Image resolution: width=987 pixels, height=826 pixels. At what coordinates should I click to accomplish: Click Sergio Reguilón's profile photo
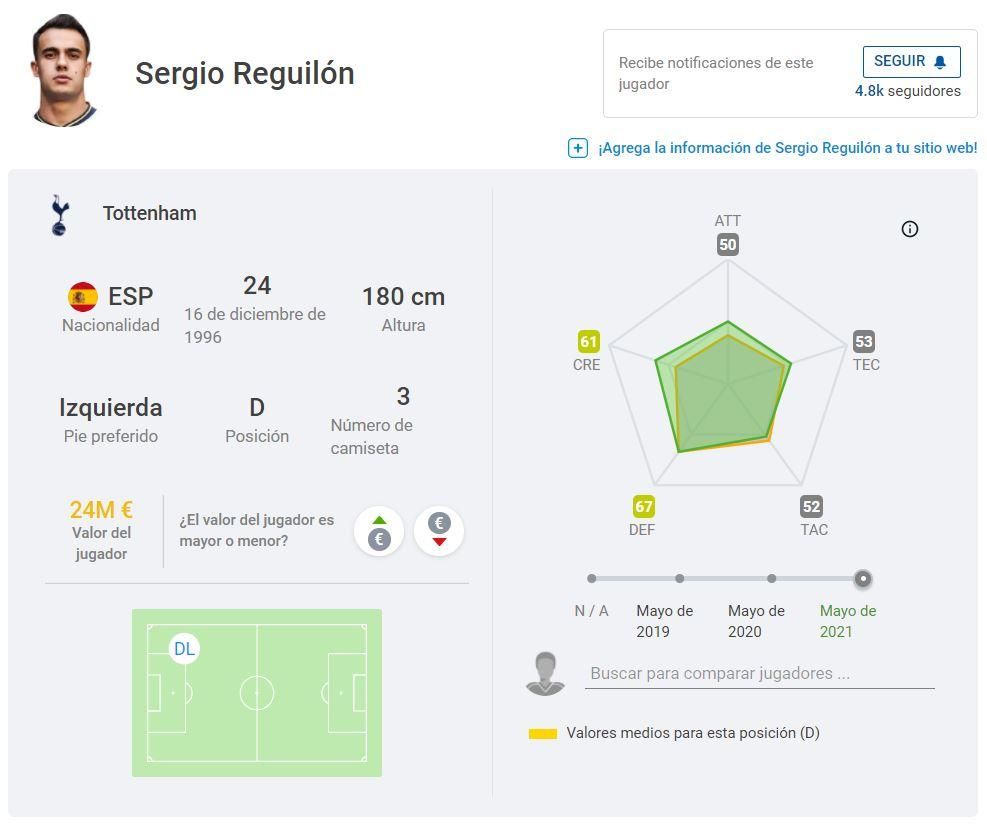pos(64,70)
